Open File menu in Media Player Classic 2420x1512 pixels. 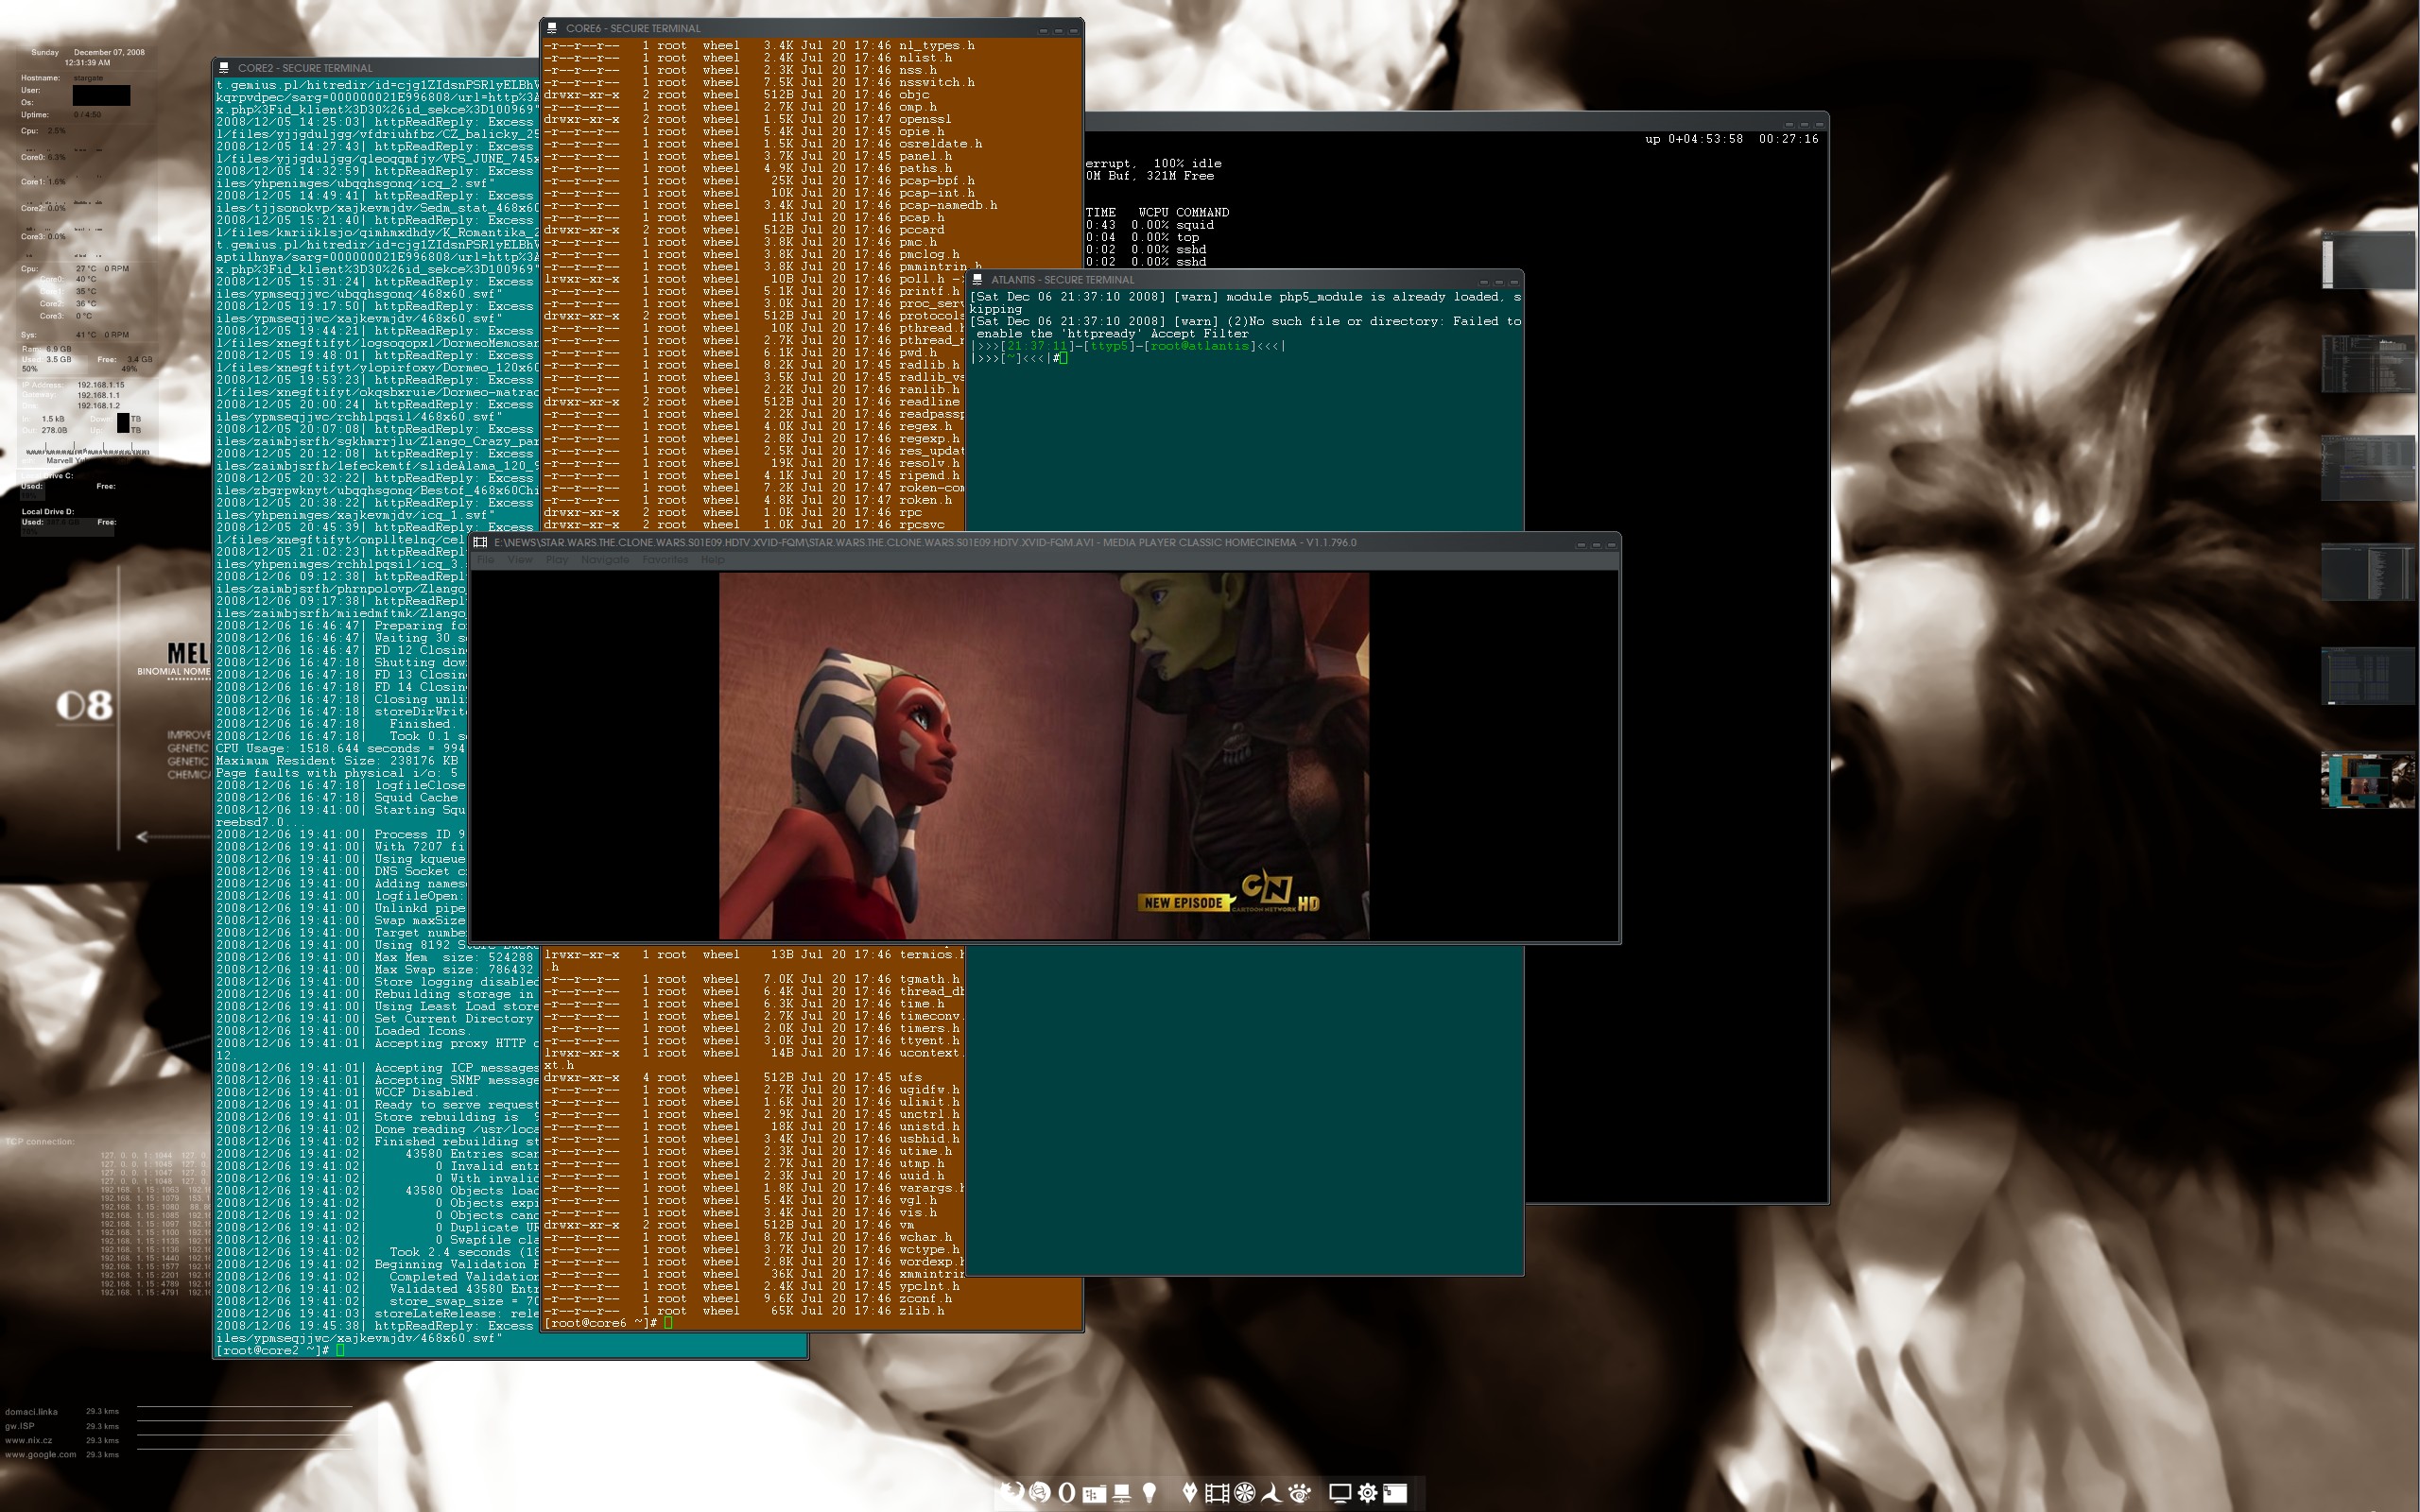485,560
